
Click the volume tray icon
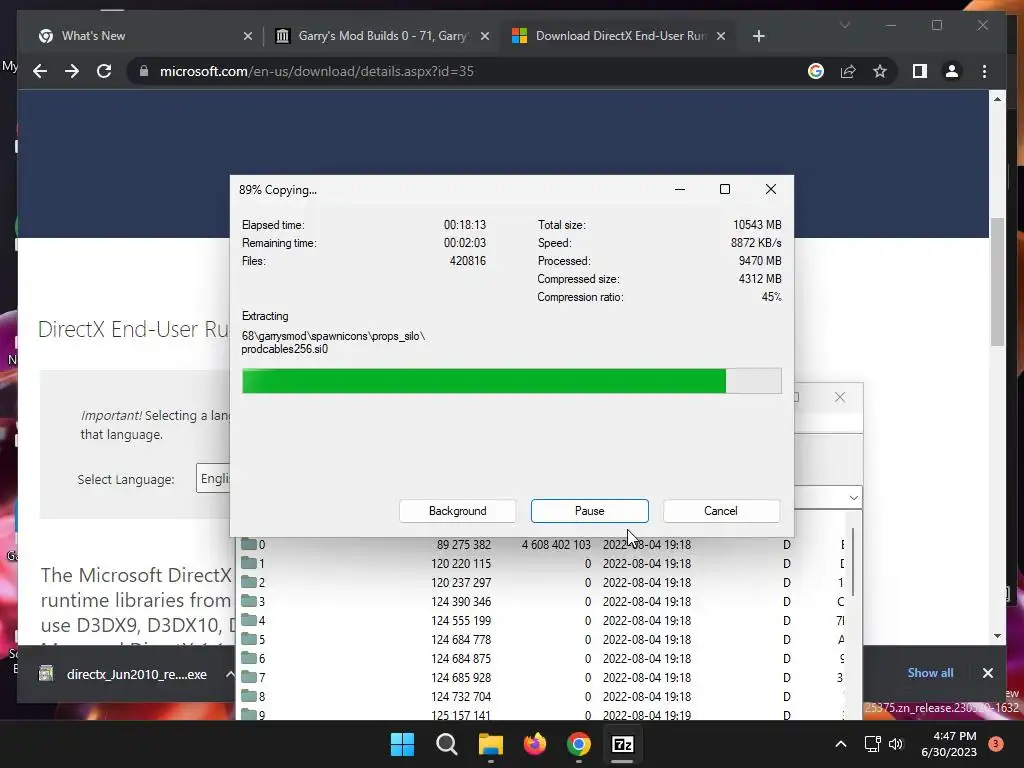point(896,744)
